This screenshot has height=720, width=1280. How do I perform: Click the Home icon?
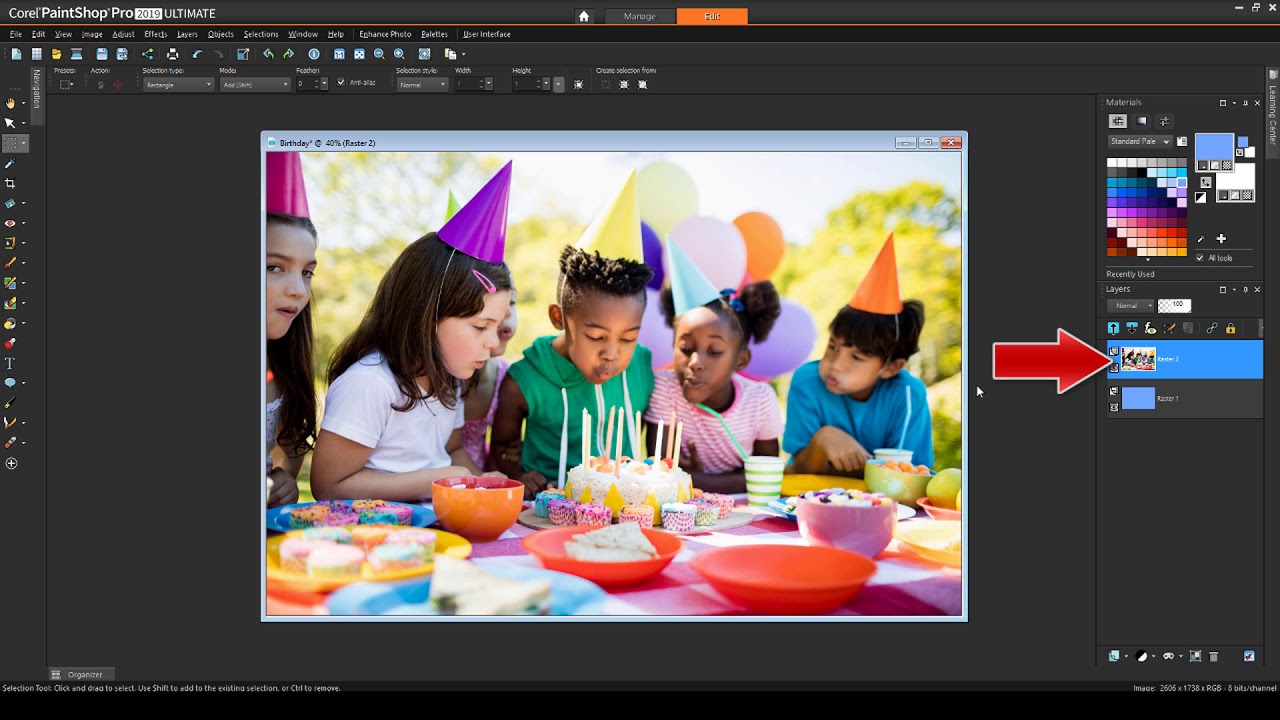pos(584,16)
